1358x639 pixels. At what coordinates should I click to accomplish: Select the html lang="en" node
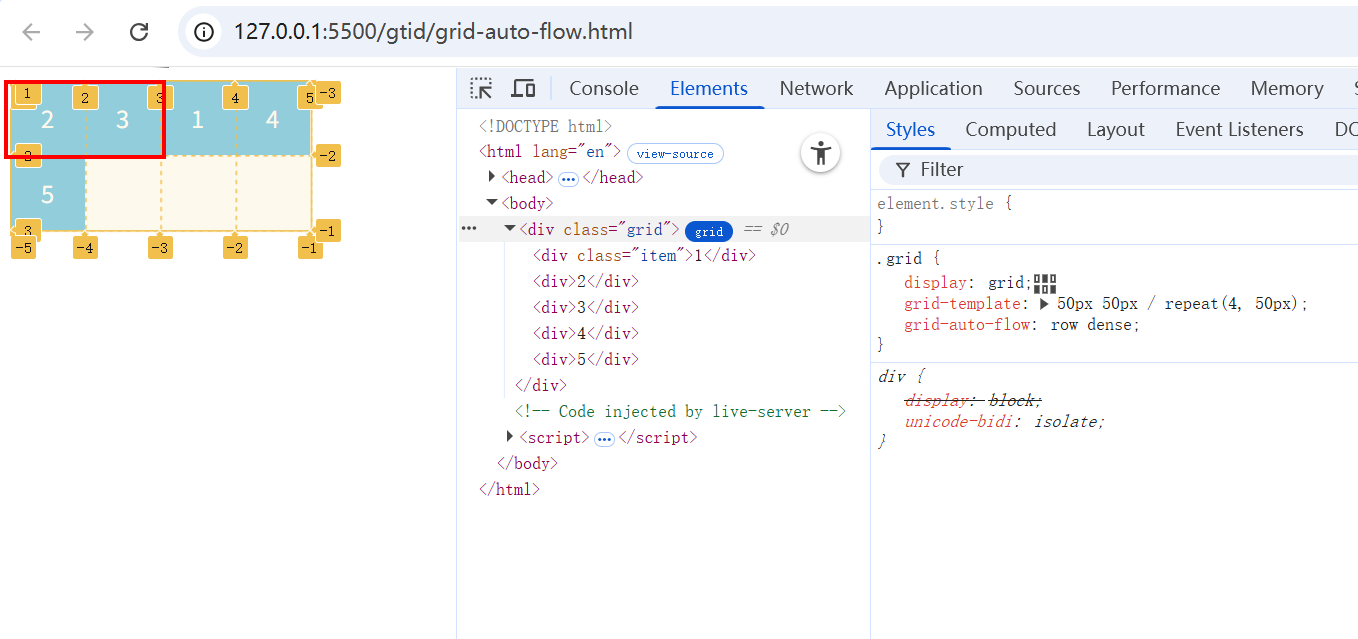(550, 152)
